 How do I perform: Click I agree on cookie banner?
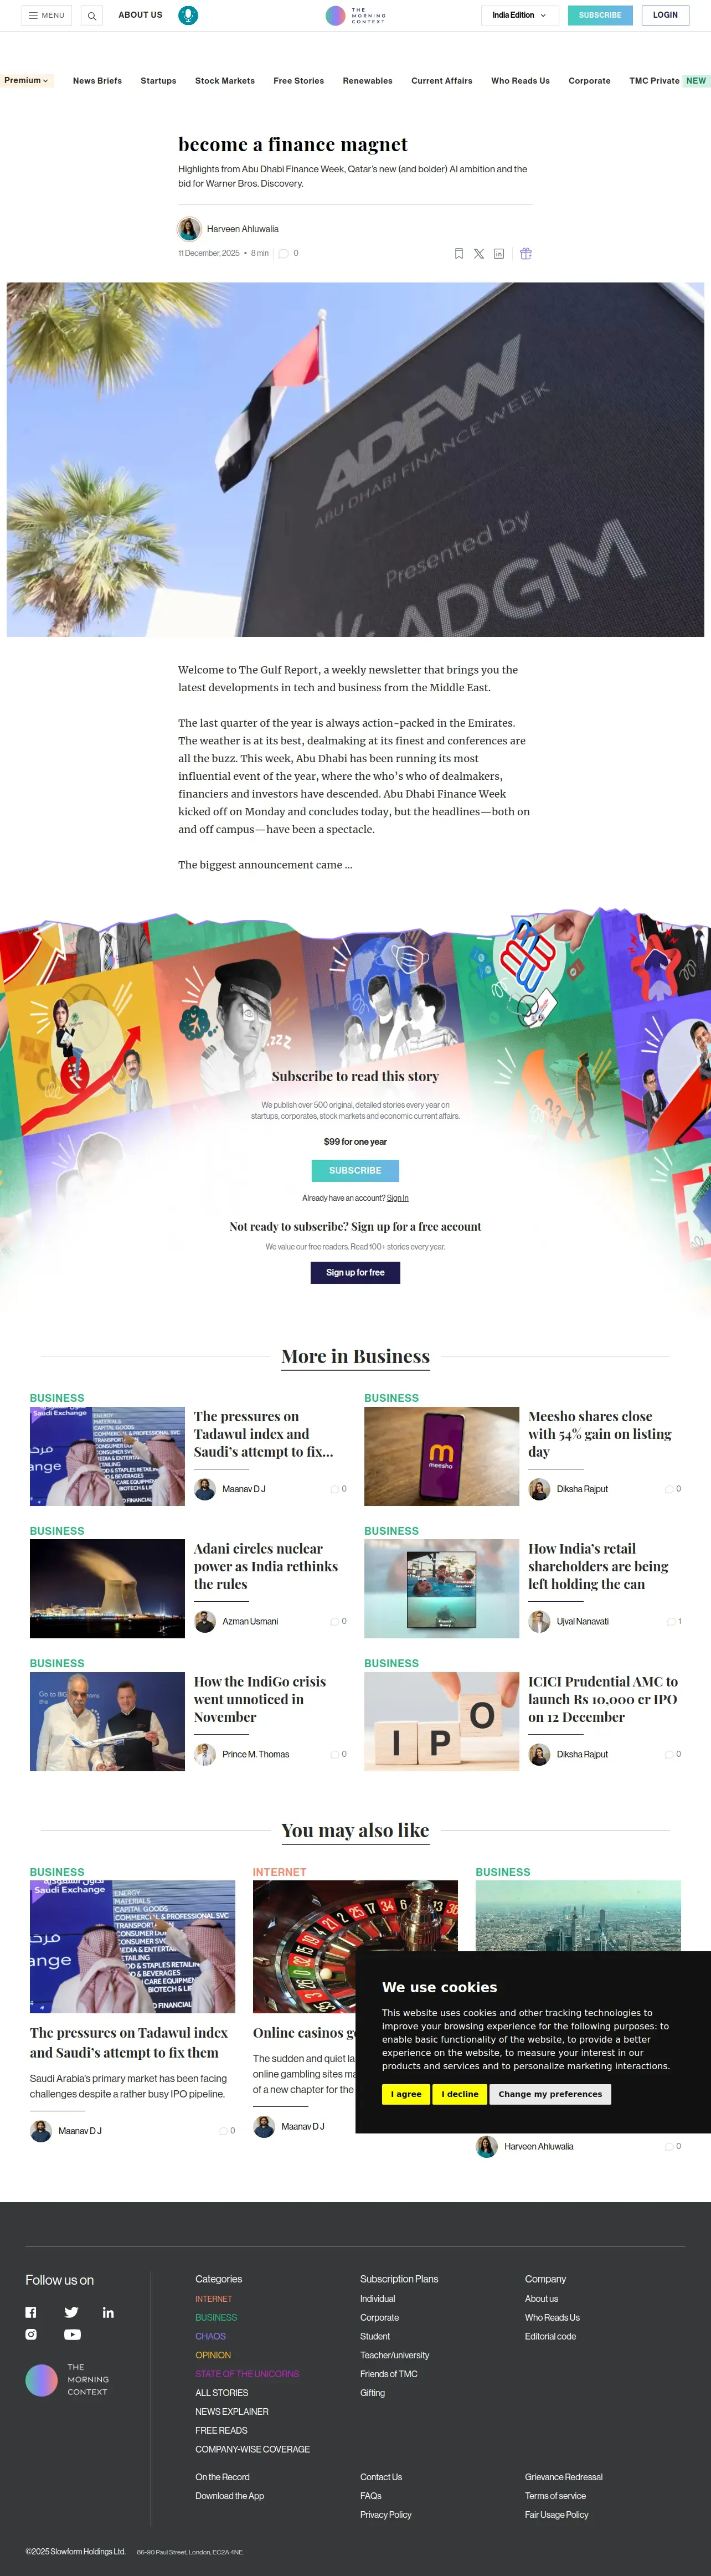(x=406, y=2094)
